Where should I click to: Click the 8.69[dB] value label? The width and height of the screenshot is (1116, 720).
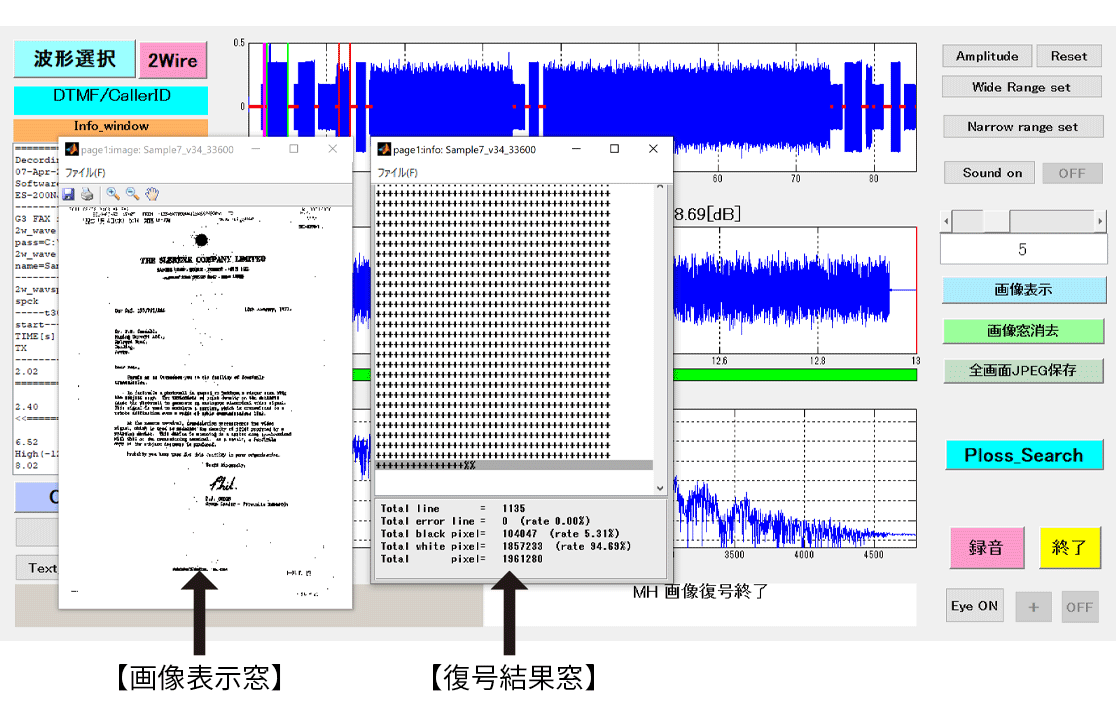click(x=707, y=214)
